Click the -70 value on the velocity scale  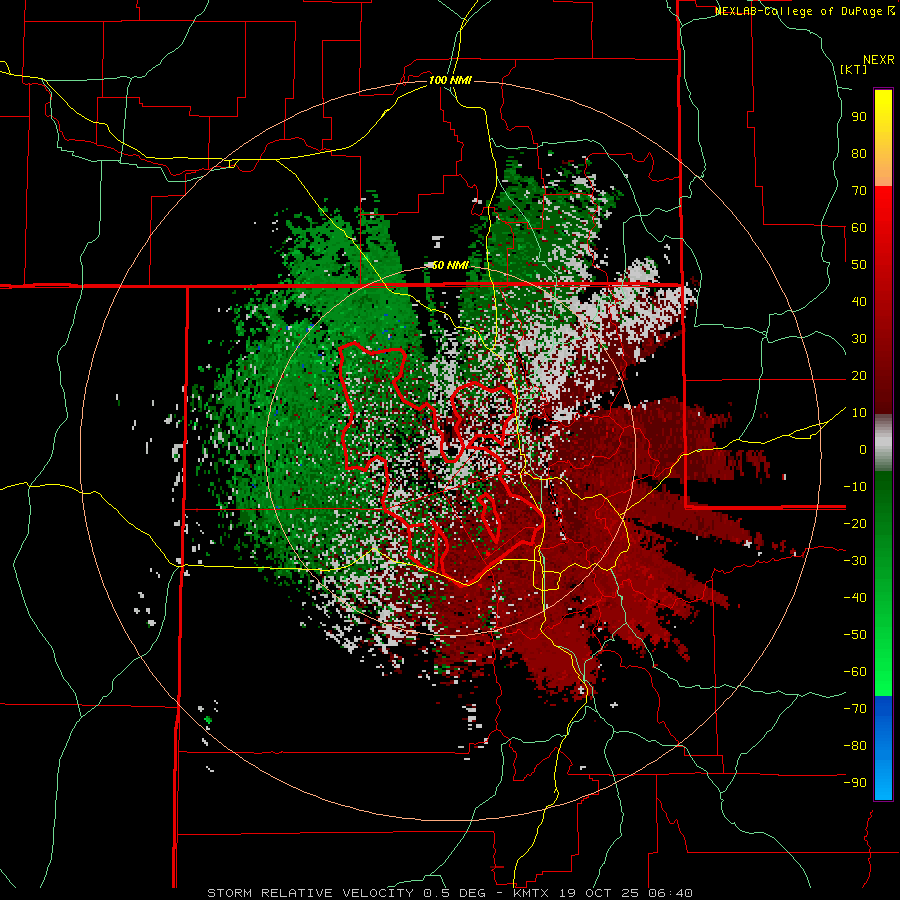point(855,709)
